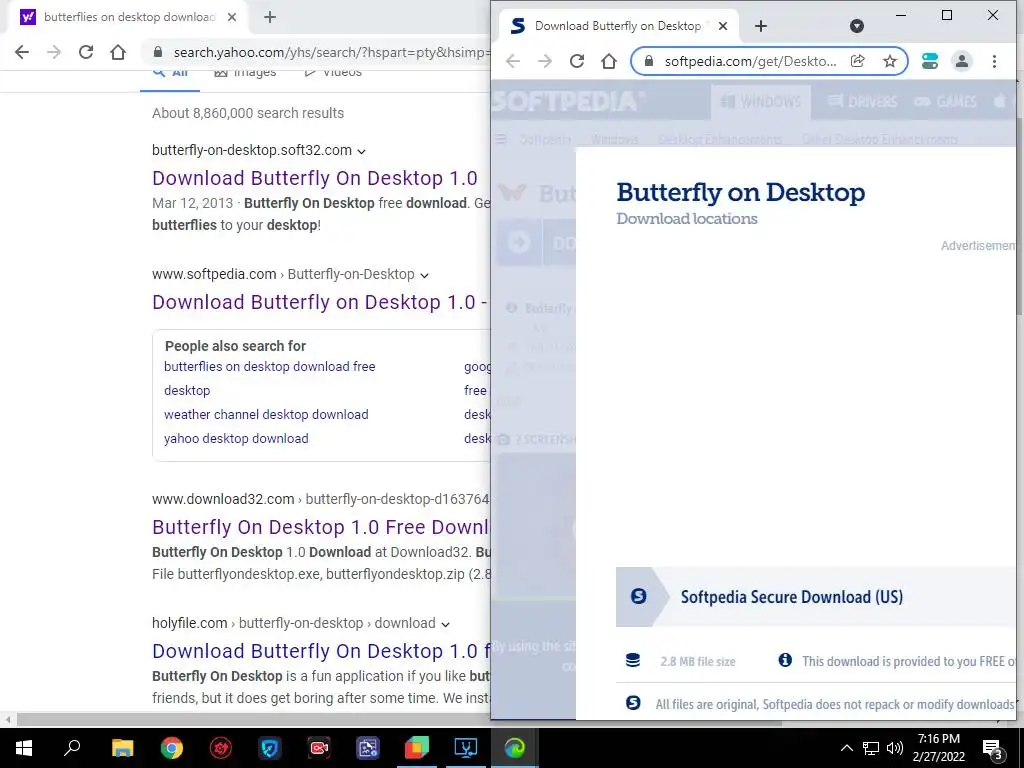This screenshot has width=1024, height=768.
Task: Click weather channel desktop download suggestion
Action: point(266,415)
